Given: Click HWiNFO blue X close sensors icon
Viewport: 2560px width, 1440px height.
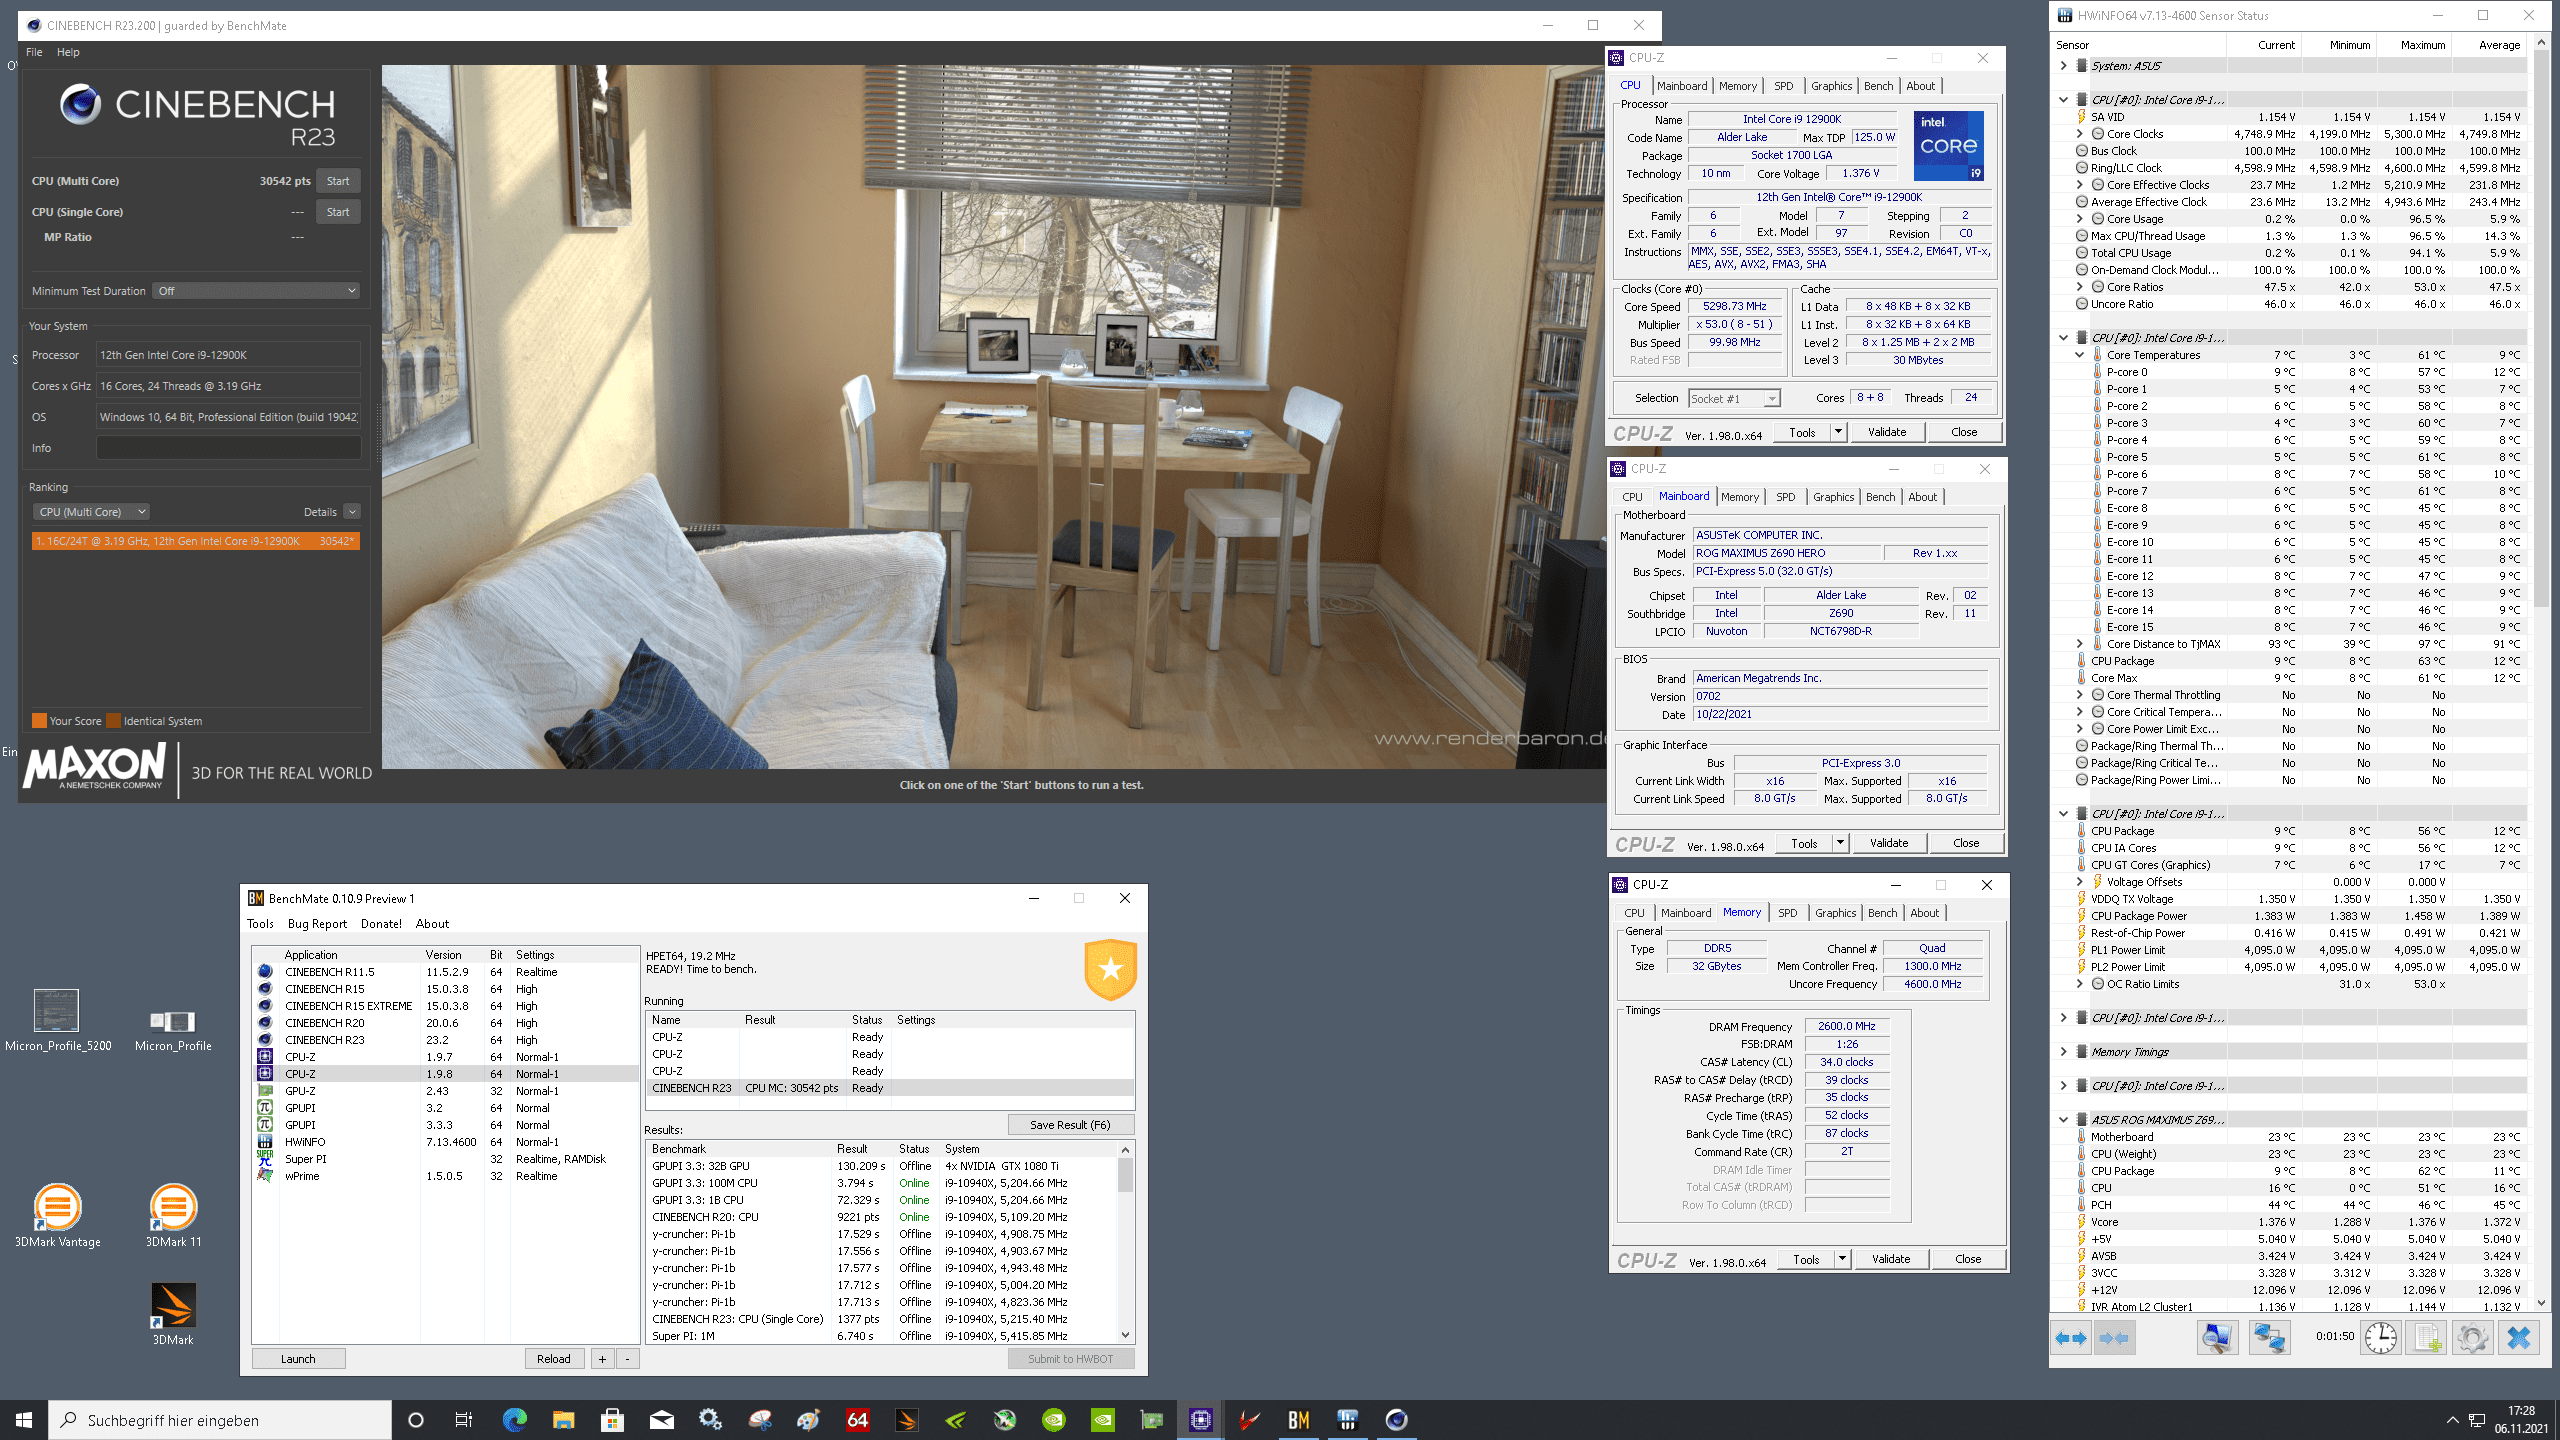Looking at the screenshot, I should pyautogui.click(x=2518, y=1338).
